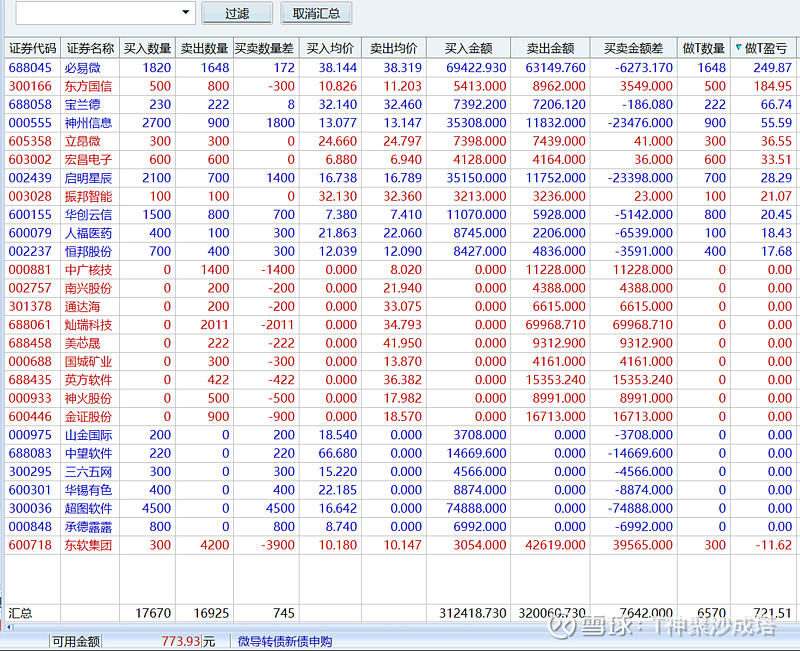Click the 取消汇总 button

point(316,13)
